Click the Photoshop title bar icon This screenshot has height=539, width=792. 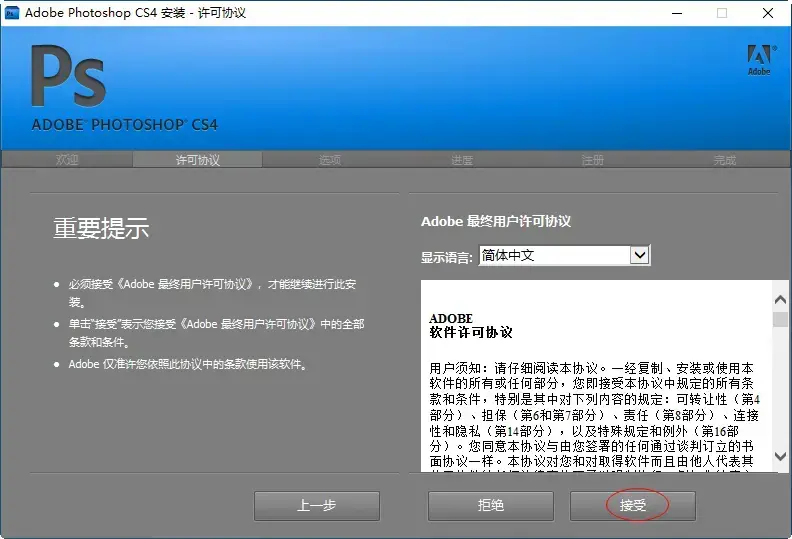click(x=12, y=13)
